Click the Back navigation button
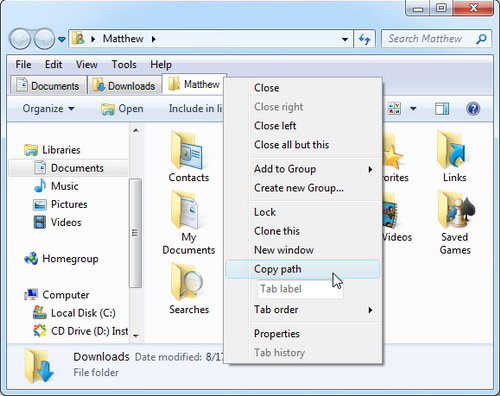 (21, 39)
